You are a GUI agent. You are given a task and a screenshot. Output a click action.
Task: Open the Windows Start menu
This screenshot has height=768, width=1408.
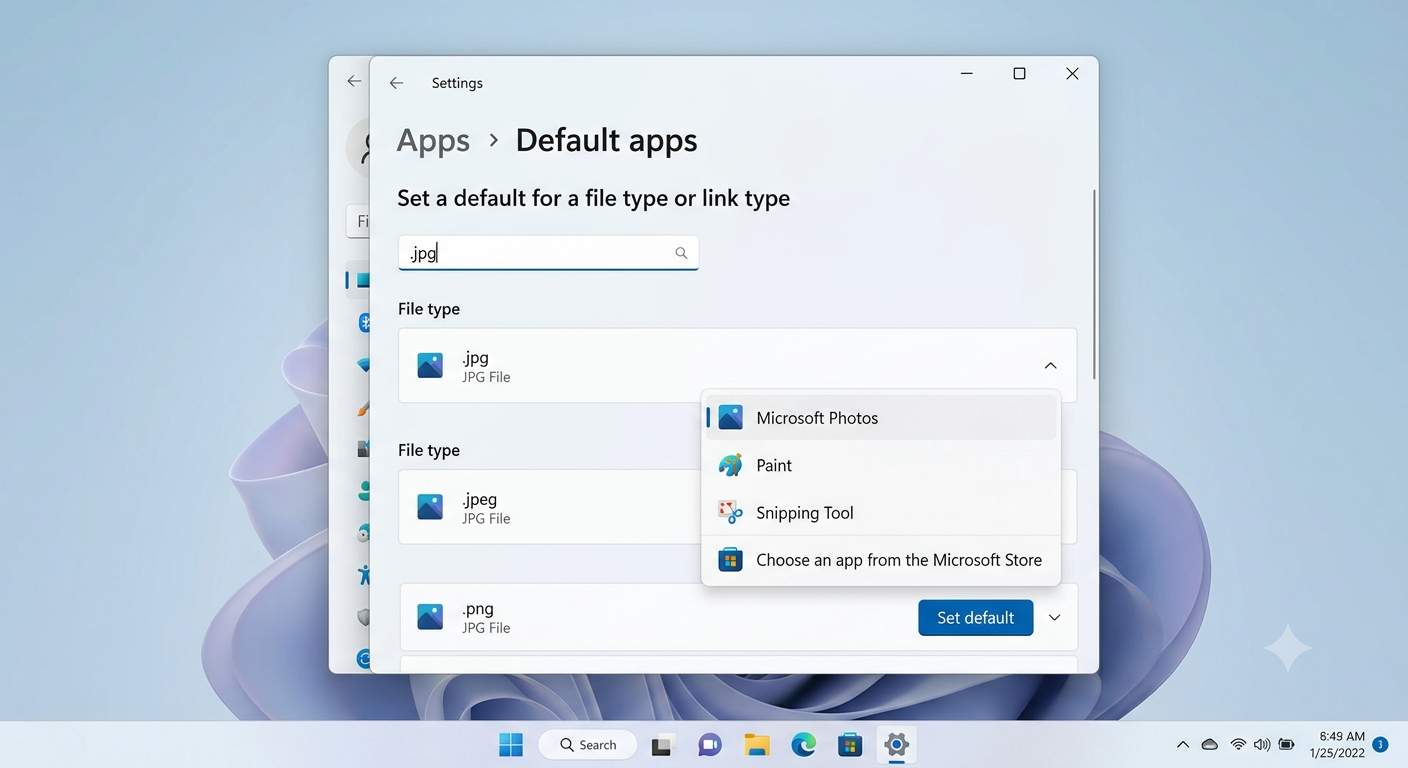click(511, 745)
